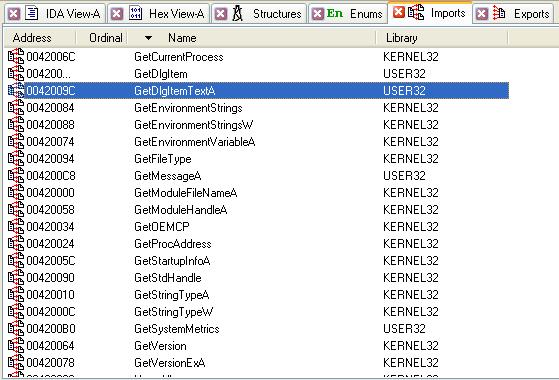559x380 pixels.
Task: Click address 0042006C
Action: [51, 57]
